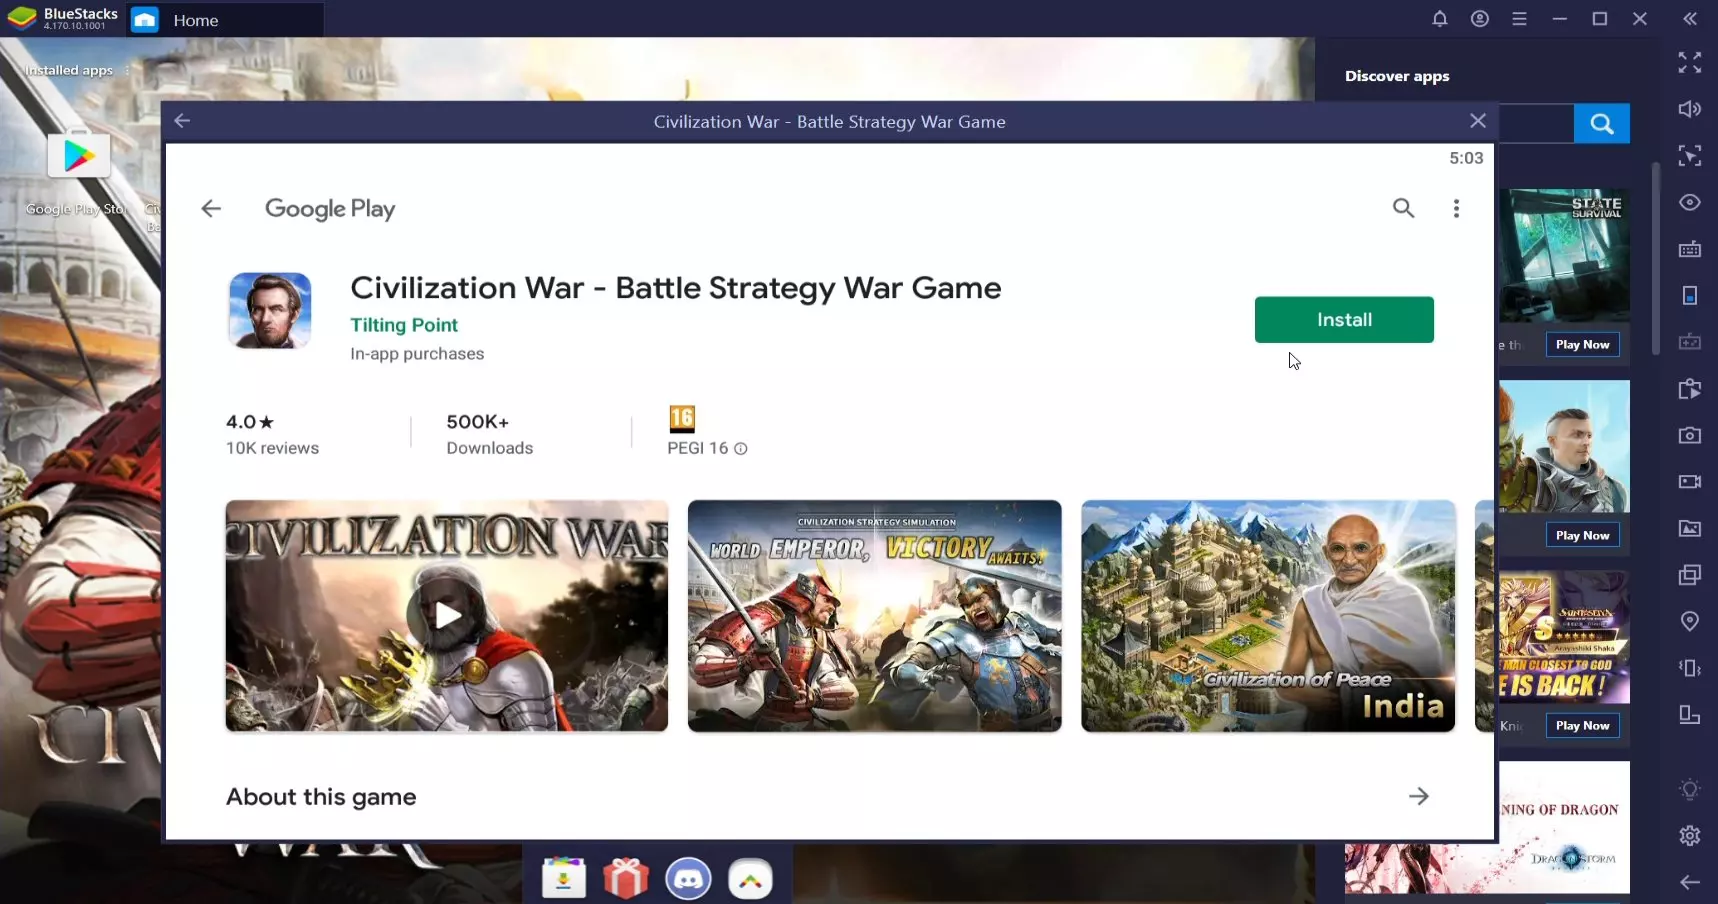Switch to the Home tab
Image resolution: width=1718 pixels, height=904 pixels.
[195, 20]
